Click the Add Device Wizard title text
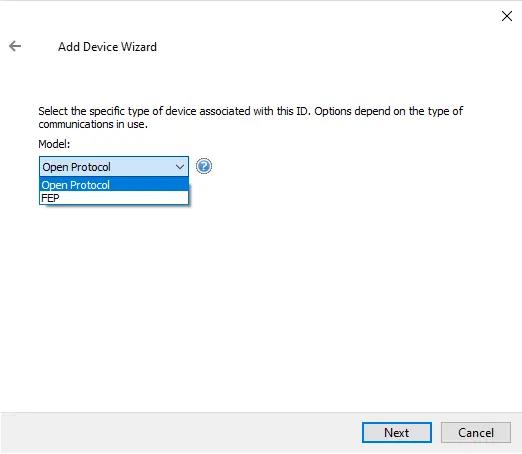 [x=107, y=47]
